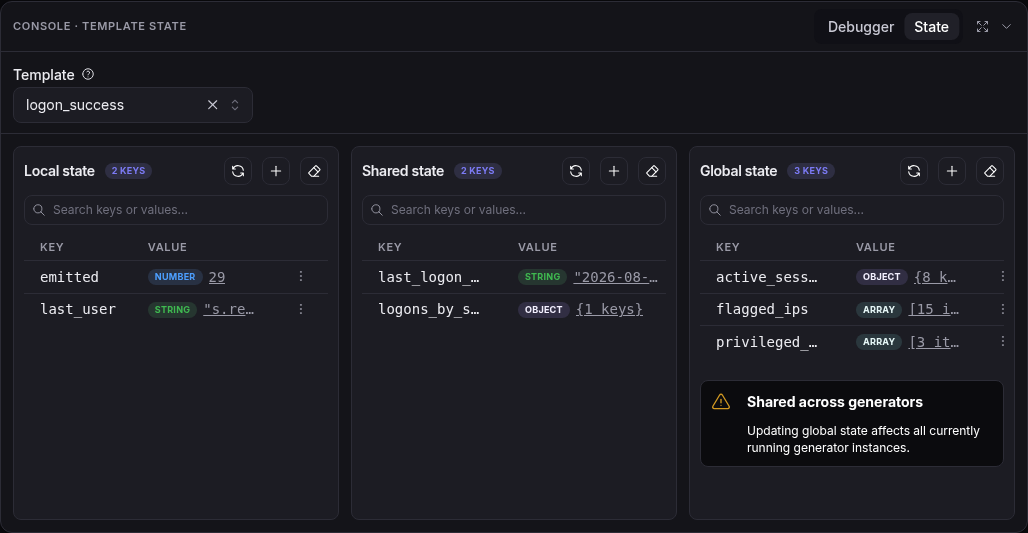This screenshot has width=1028, height=533.
Task: Refresh the Global state panel
Action: point(914,171)
